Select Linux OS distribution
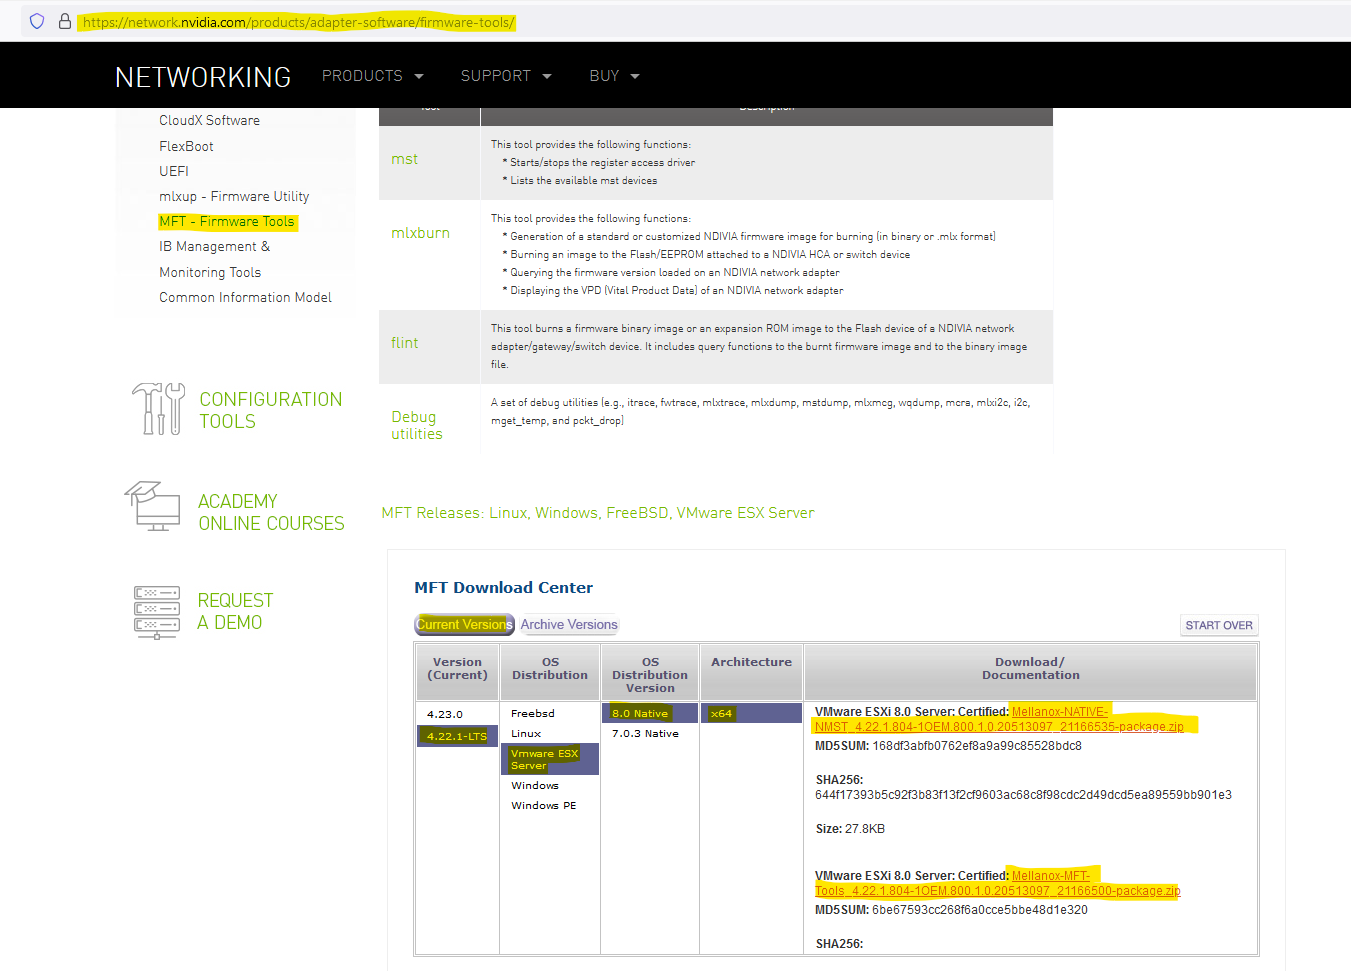 click(x=526, y=733)
